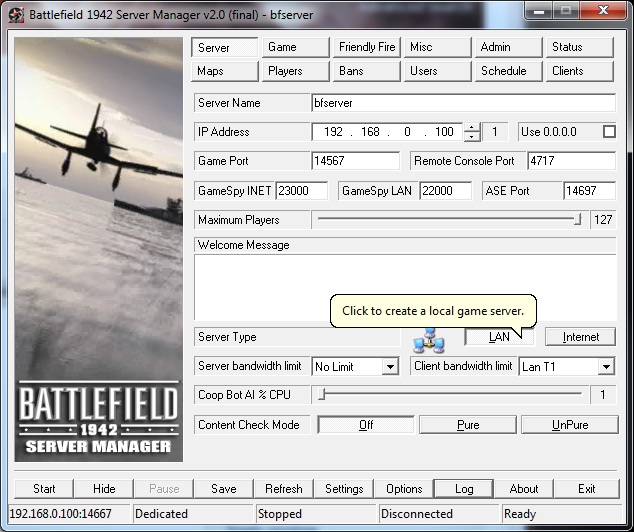Open the Bans tab
Viewport: 634px width, 532px height.
coord(367,71)
